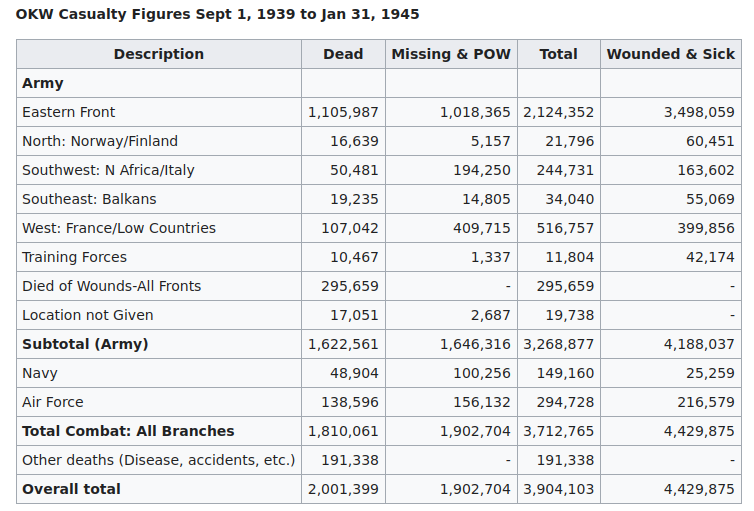Viewport: 754px width, 511px height.
Task: Select the Army section heading row
Action: pos(43,83)
